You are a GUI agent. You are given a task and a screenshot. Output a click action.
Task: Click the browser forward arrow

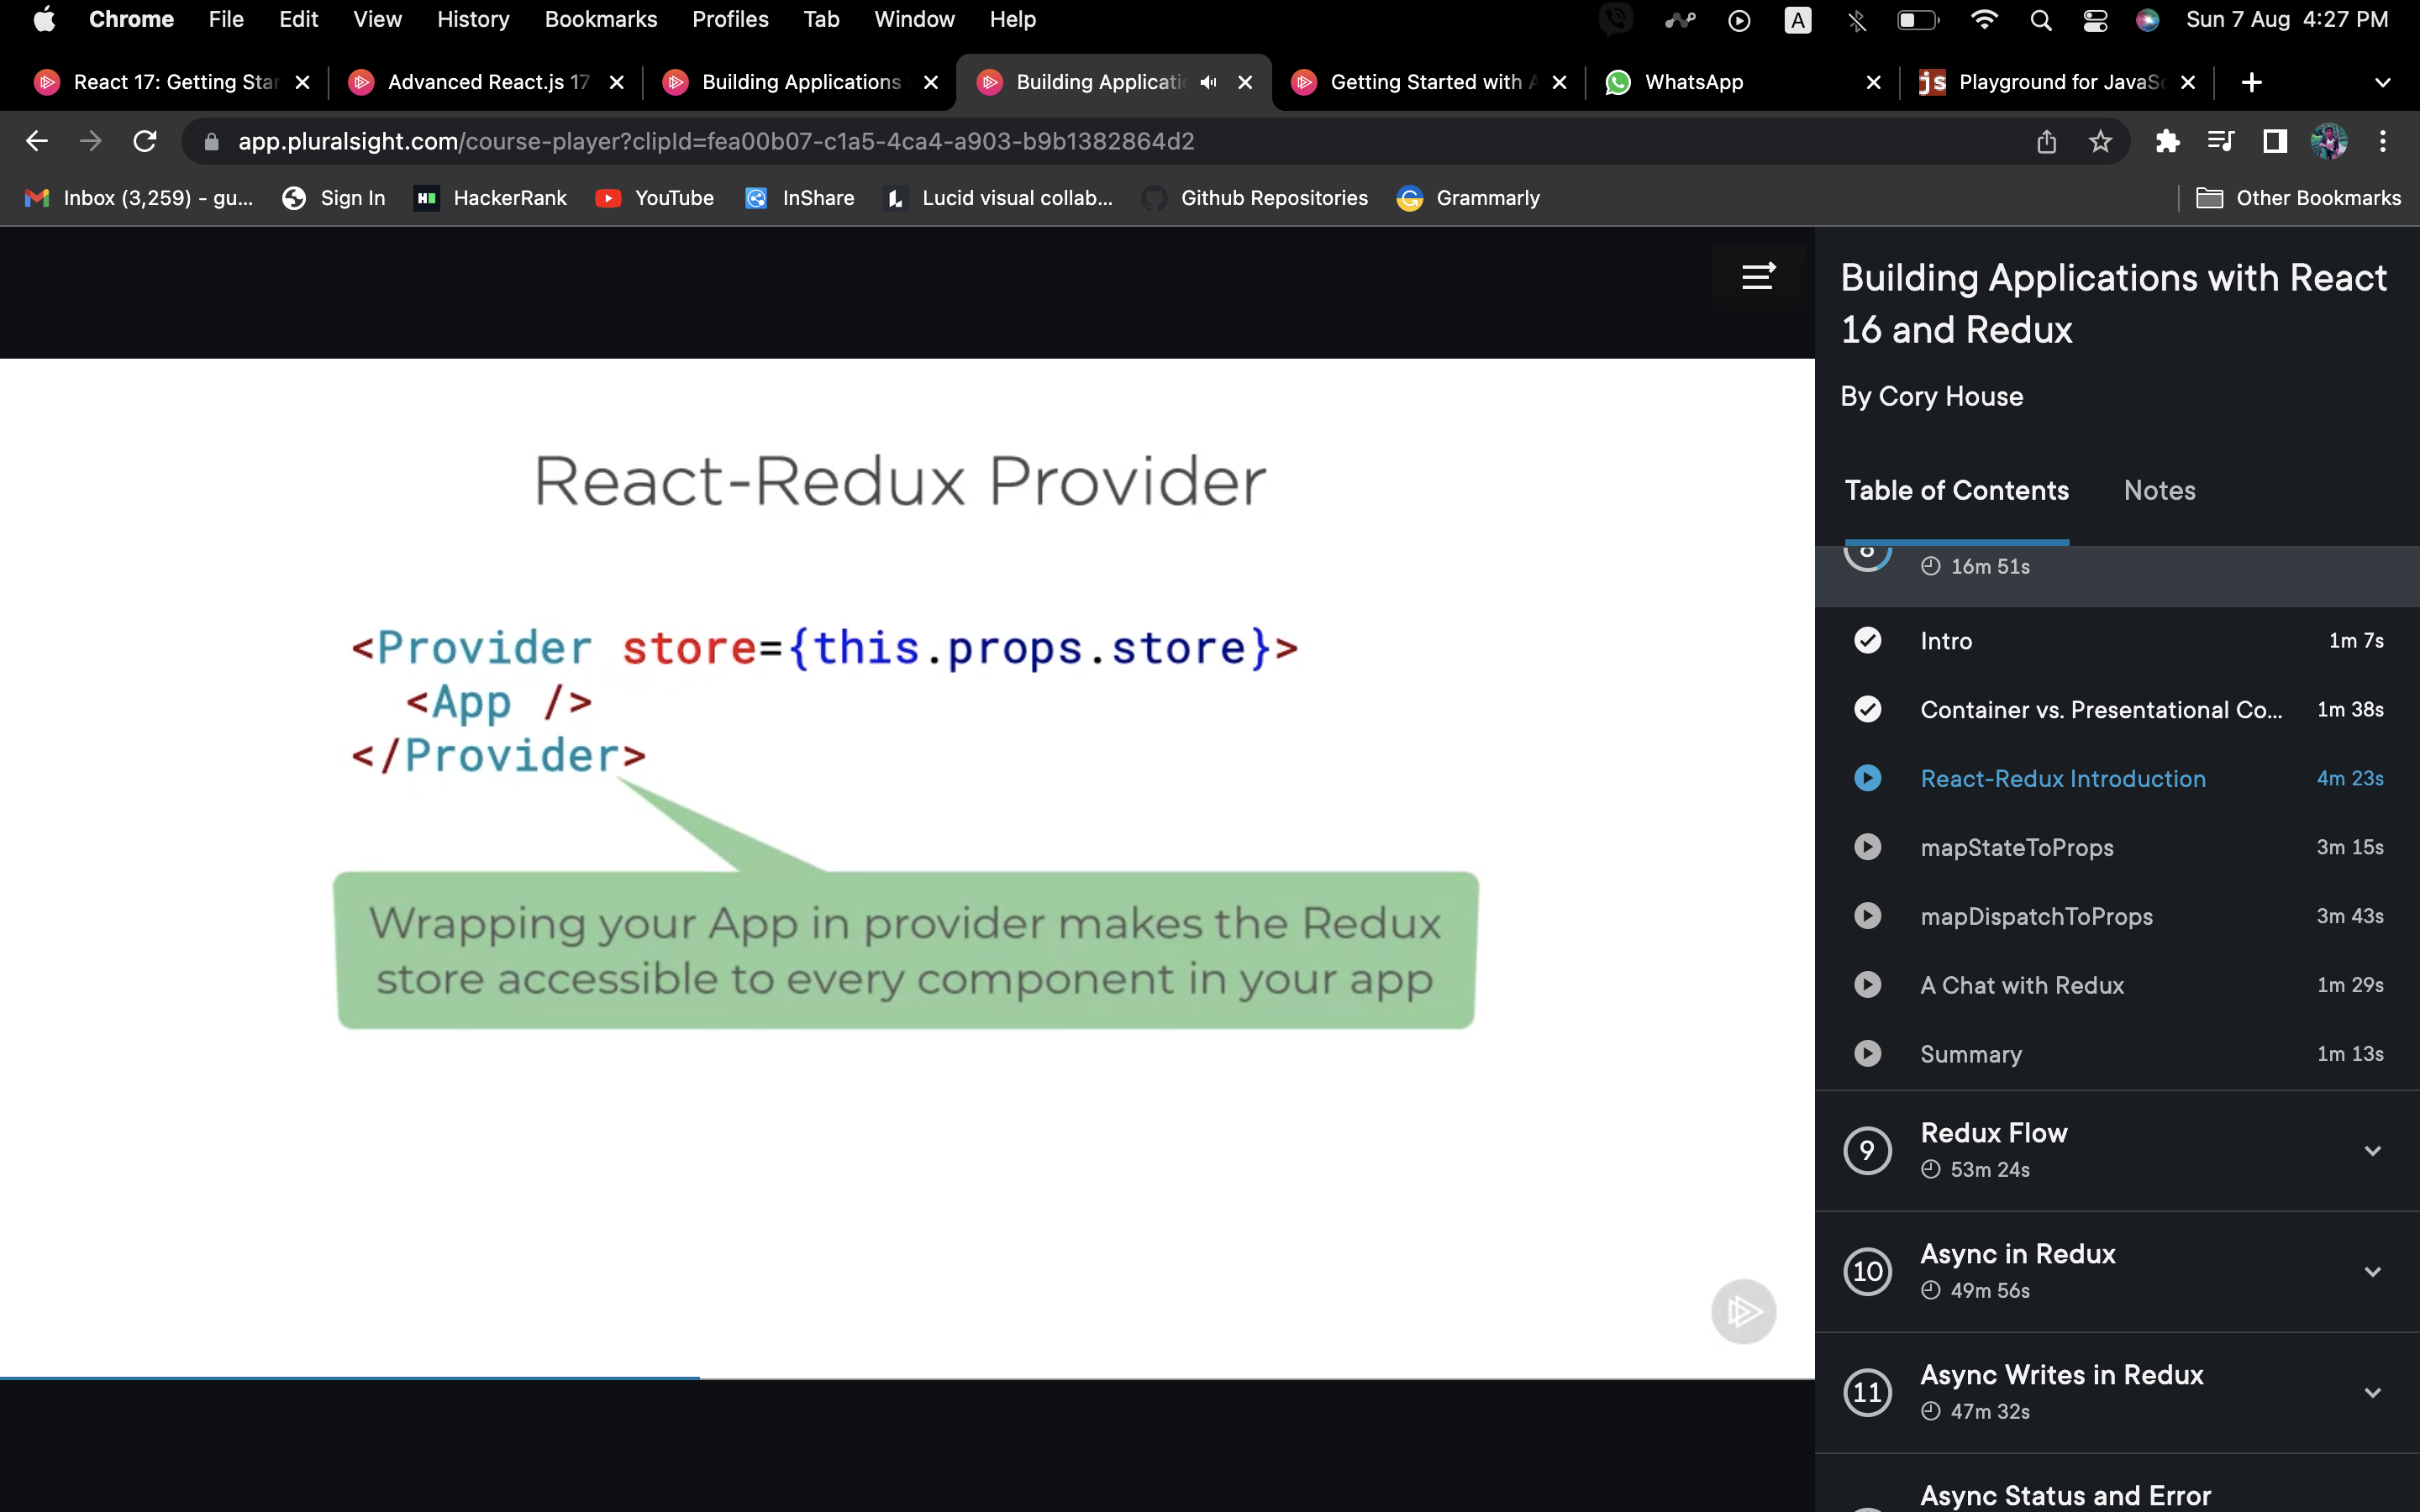pos(91,141)
